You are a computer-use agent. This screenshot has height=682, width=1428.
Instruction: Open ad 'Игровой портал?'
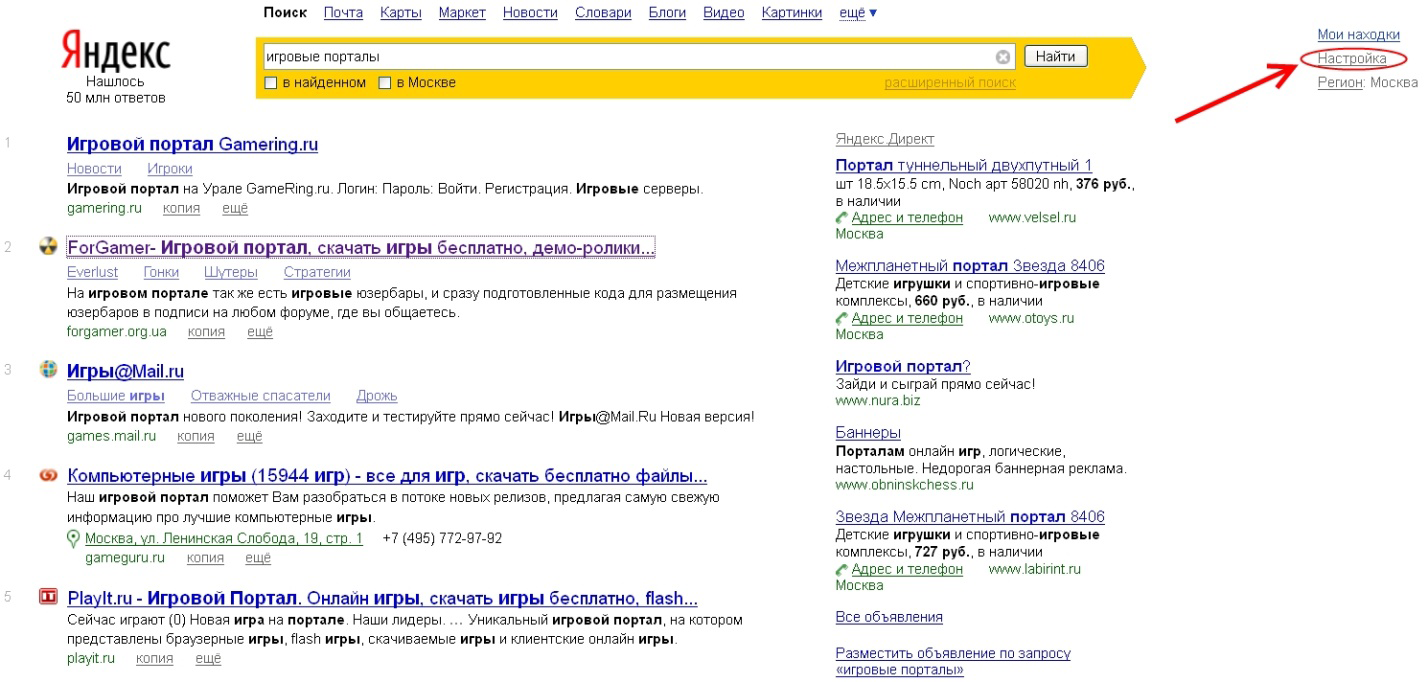tap(903, 366)
